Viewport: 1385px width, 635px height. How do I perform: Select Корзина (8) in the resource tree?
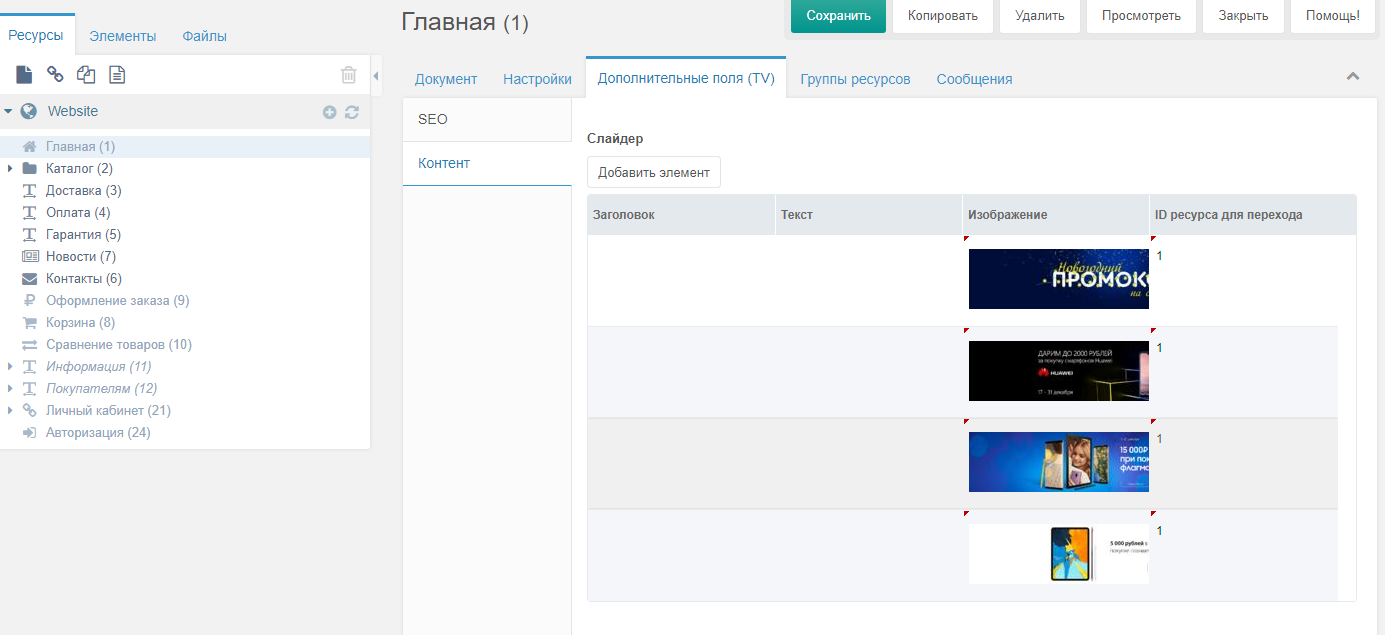pyautogui.click(x=80, y=322)
